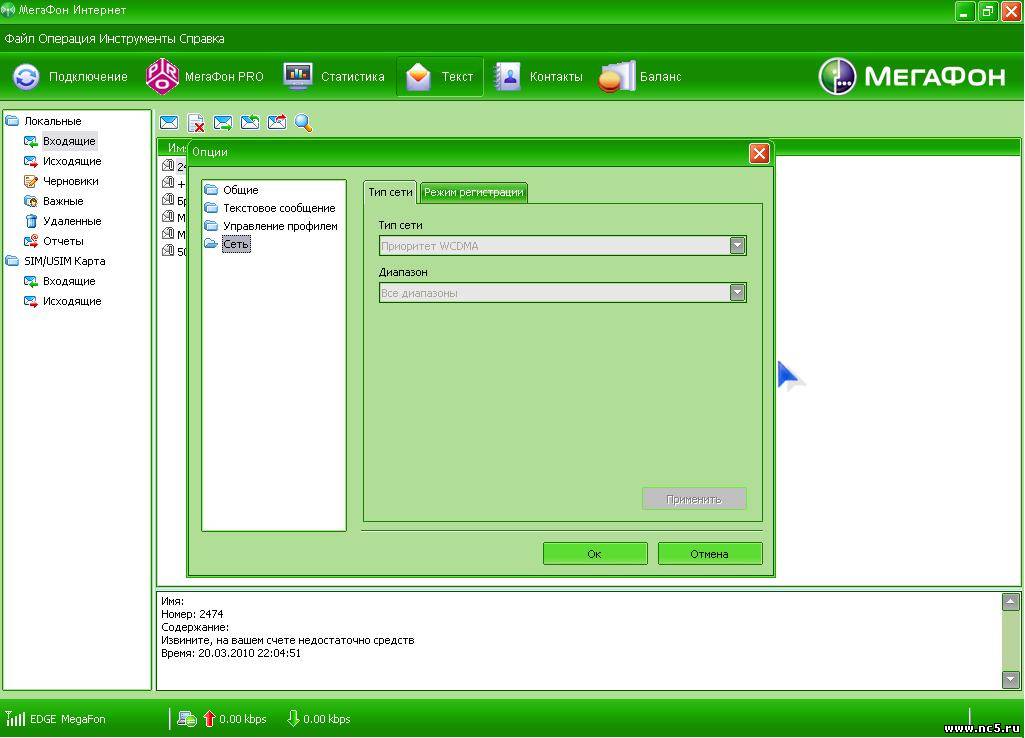Select the message row starting with +
1025x738 pixels.
point(174,183)
